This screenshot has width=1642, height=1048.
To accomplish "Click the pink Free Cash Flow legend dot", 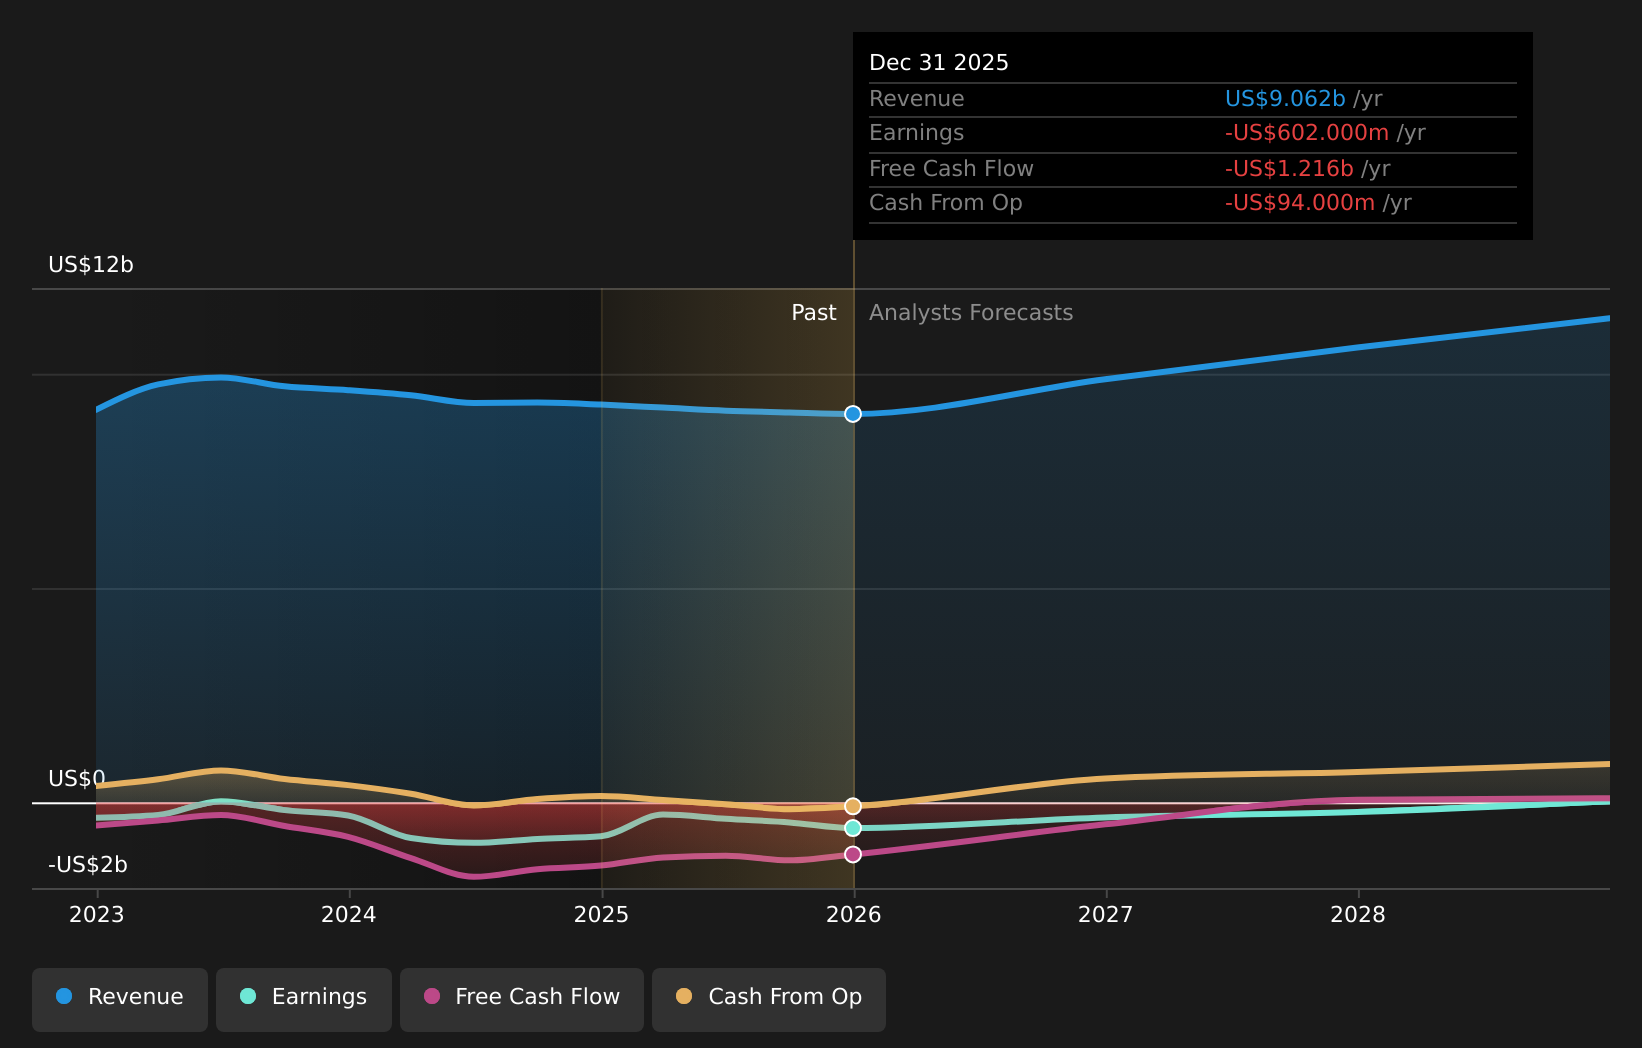I will tap(430, 996).
